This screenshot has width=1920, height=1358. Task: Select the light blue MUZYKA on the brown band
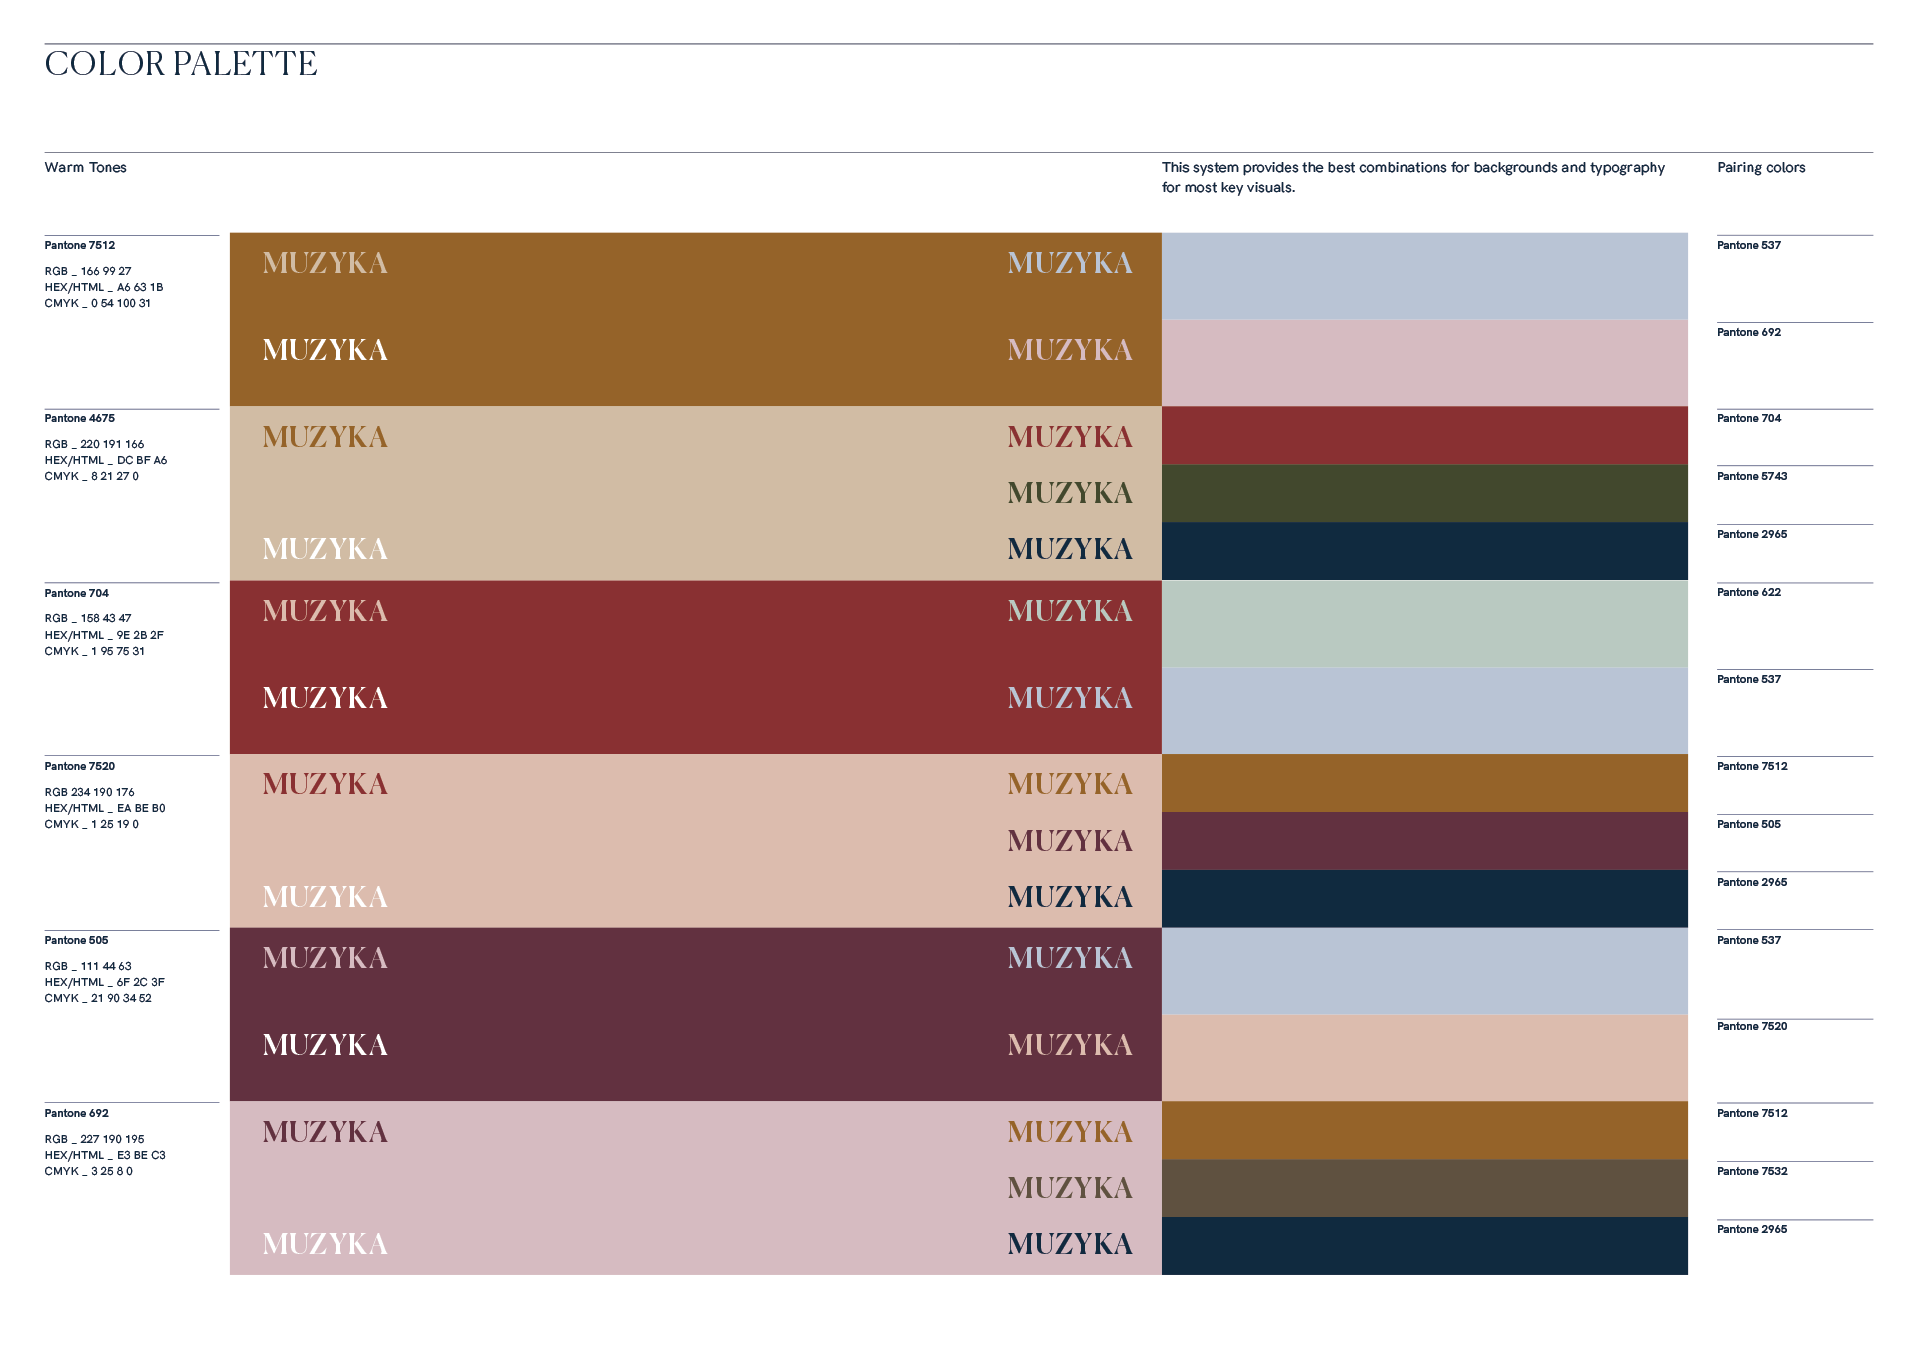click(1070, 263)
